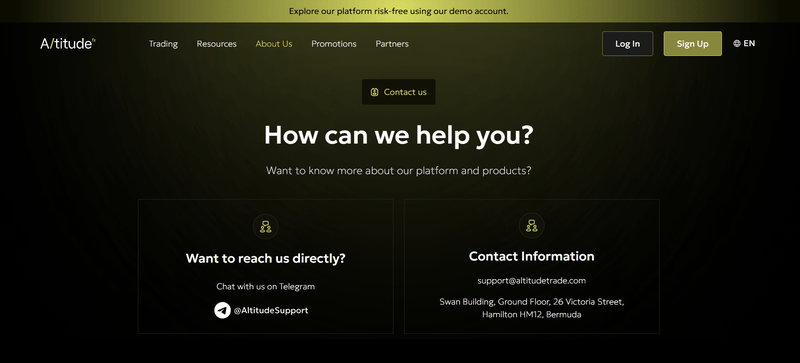Screen dimensions: 800x363
Task: Click the 'Chat with us on Telegram' text
Action: tap(265, 286)
